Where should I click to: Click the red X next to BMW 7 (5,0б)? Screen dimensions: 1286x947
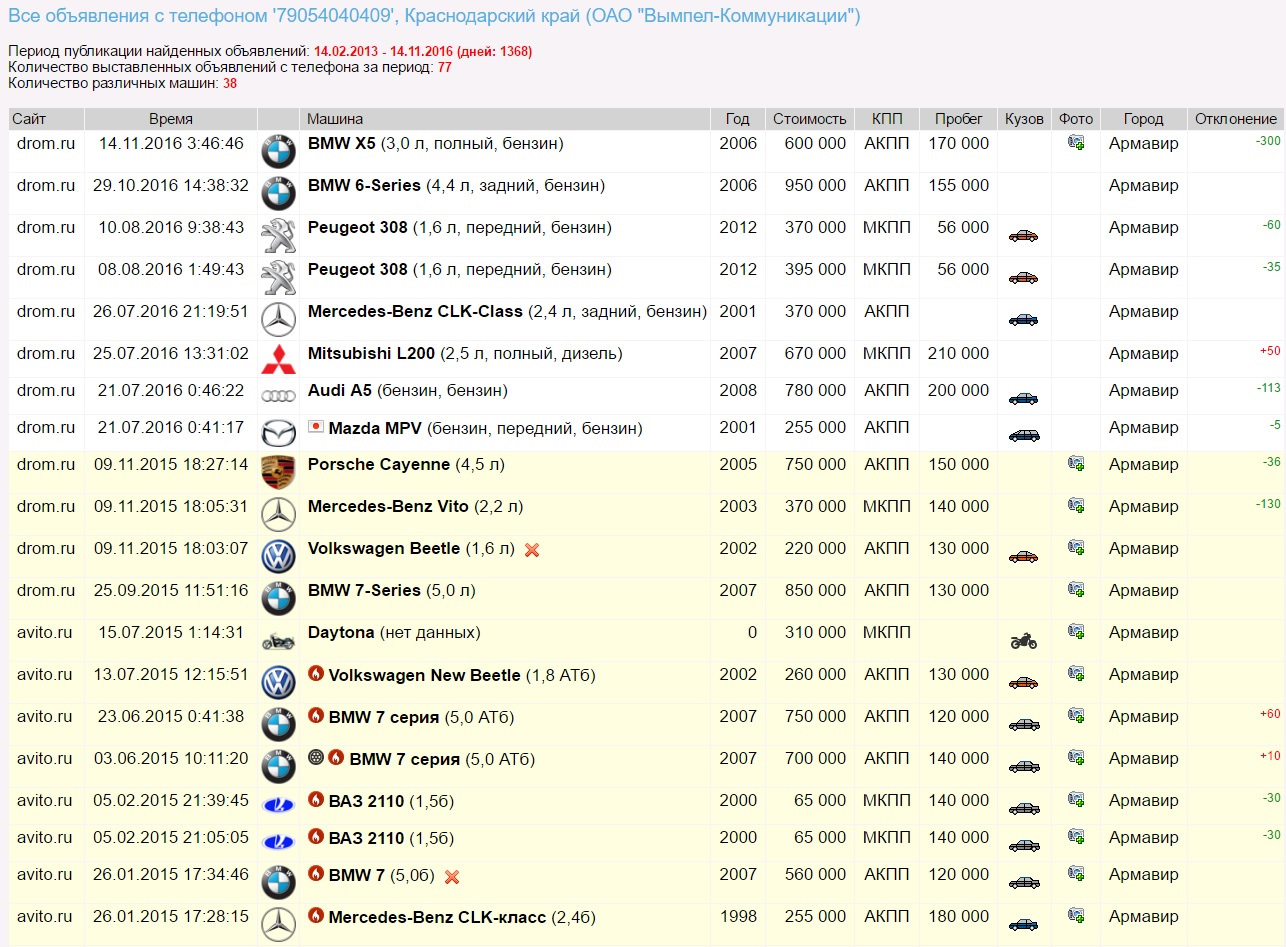(452, 877)
